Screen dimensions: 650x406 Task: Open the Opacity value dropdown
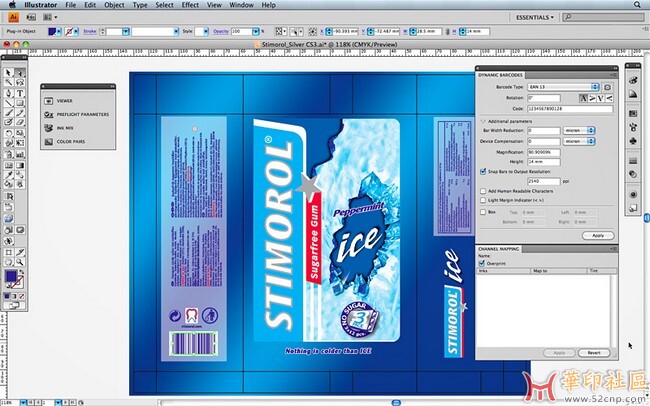(256, 32)
